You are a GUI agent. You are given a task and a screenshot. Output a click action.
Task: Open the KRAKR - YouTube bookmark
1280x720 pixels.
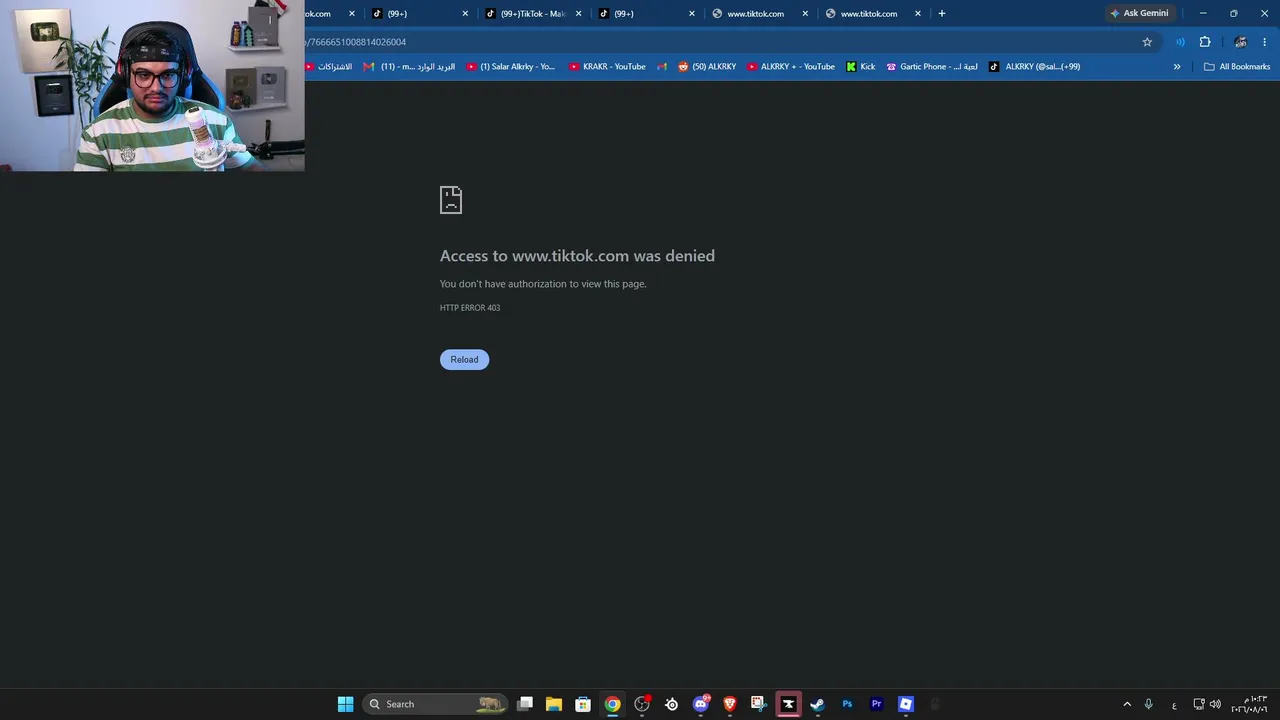click(607, 66)
